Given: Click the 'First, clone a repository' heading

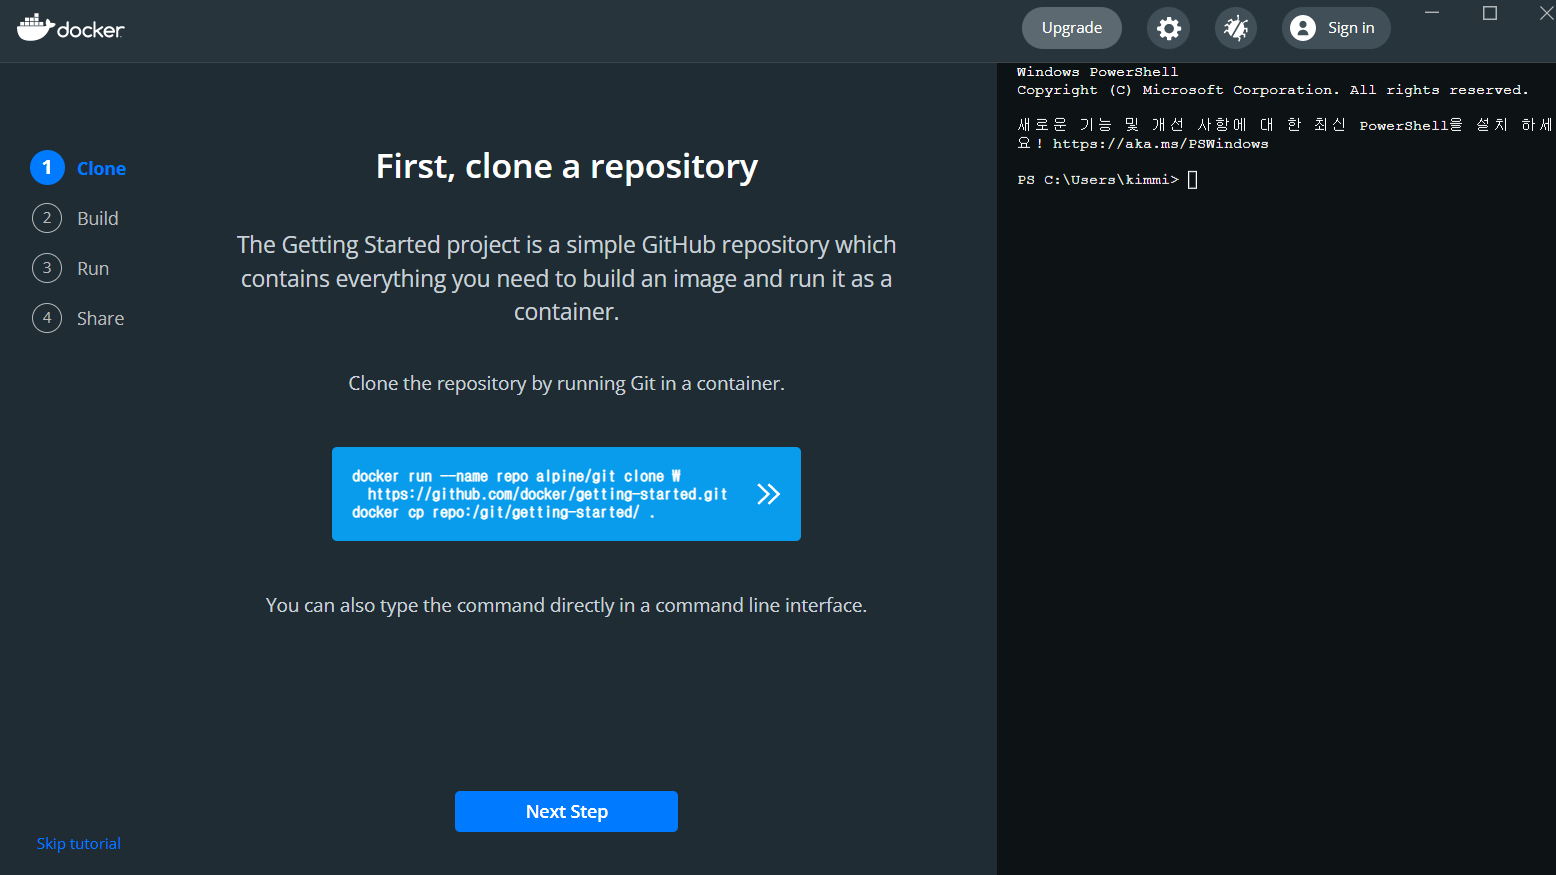Looking at the screenshot, I should [566, 166].
